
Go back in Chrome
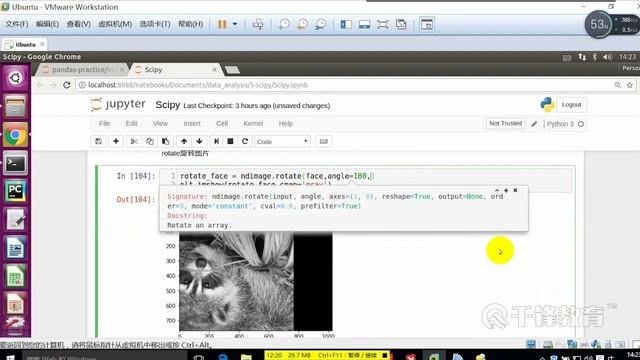point(40,85)
